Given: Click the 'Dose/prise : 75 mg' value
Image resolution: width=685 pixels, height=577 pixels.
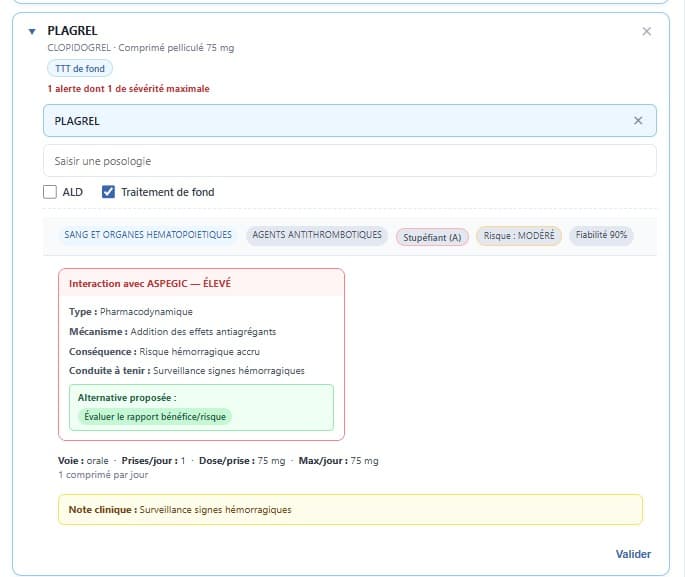Looking at the screenshot, I should pyautogui.click(x=242, y=461).
